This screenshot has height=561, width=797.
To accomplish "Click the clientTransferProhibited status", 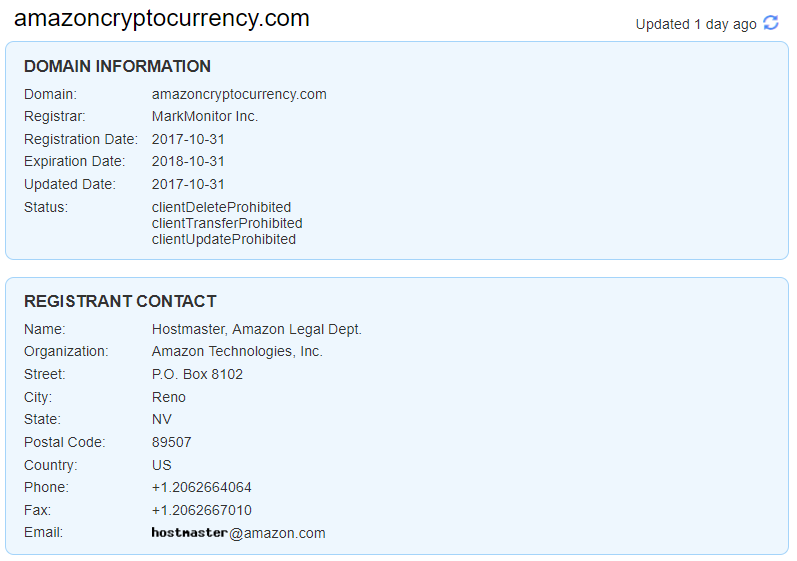I will [x=227, y=223].
